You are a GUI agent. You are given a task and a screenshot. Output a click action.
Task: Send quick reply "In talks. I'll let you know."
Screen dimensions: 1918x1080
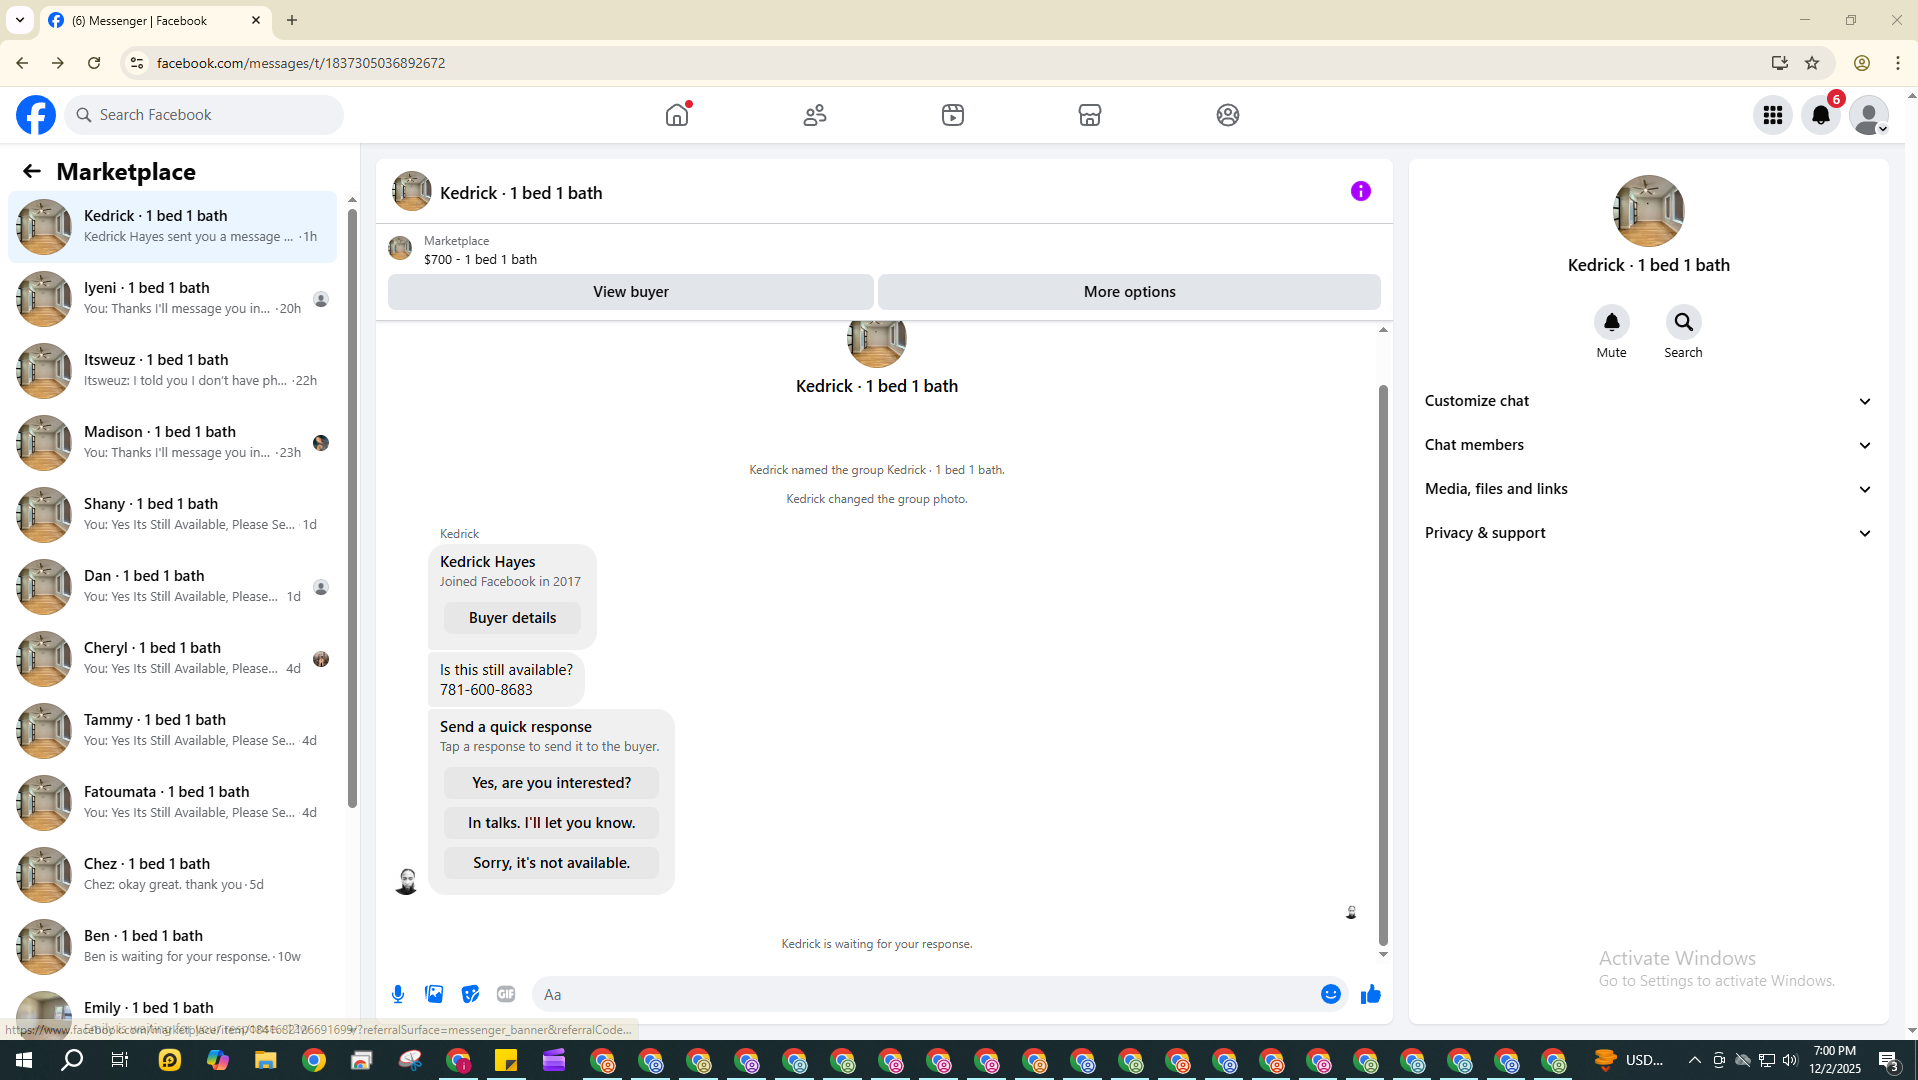tap(551, 823)
